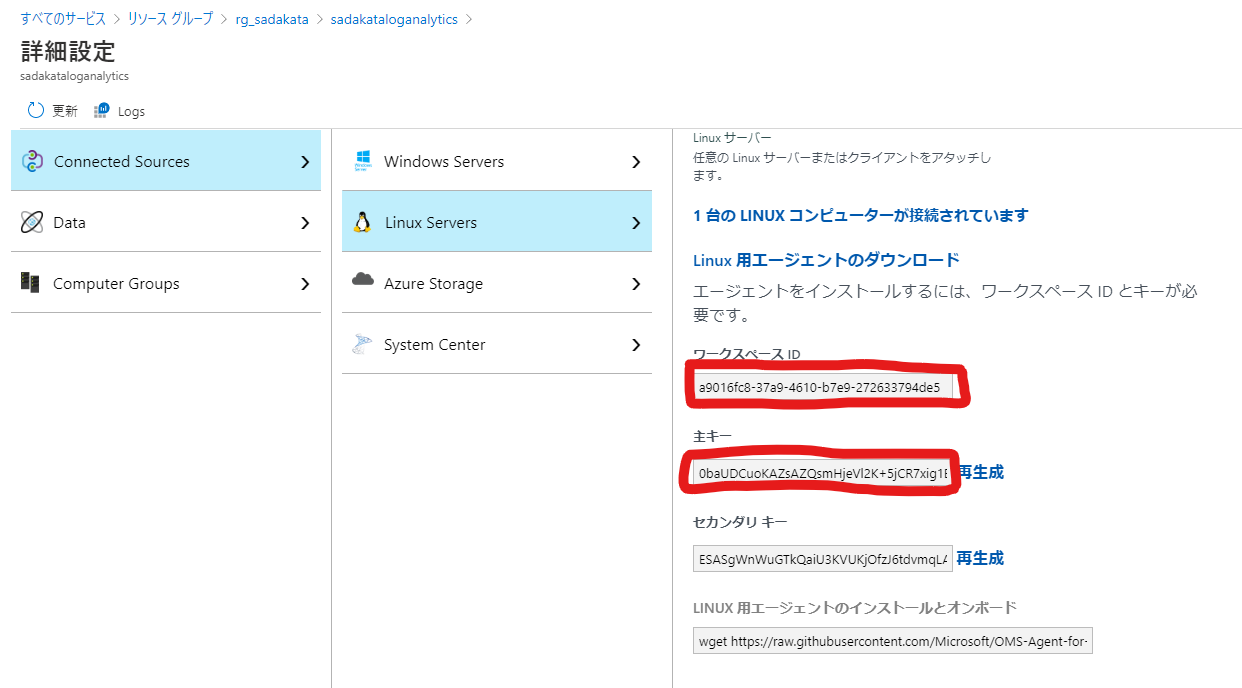1242x688 pixels.
Task: Expand Azure Storage chevron
Action: click(x=636, y=284)
